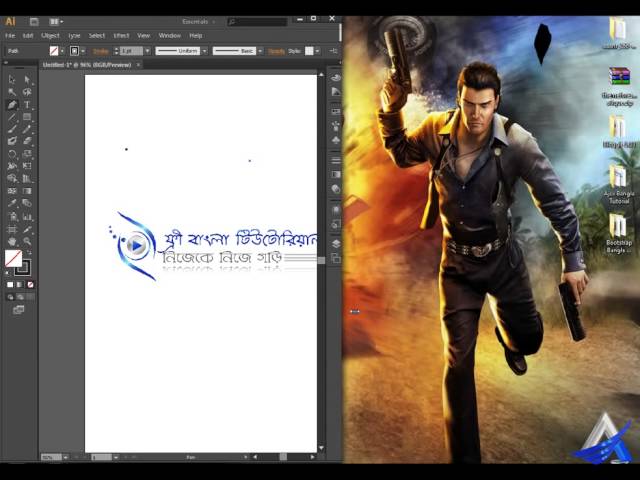Viewport: 640px width, 480px height.
Task: Select the Free Transform tool
Action: pyautogui.click(x=27, y=166)
